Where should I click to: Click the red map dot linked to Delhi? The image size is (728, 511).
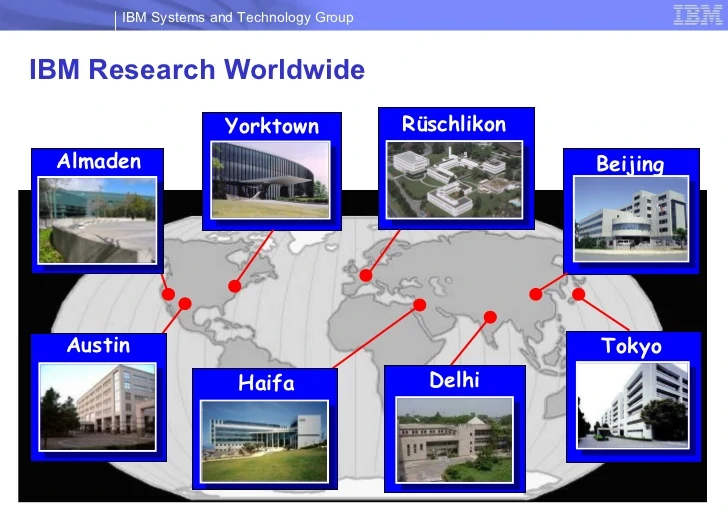pos(490,317)
